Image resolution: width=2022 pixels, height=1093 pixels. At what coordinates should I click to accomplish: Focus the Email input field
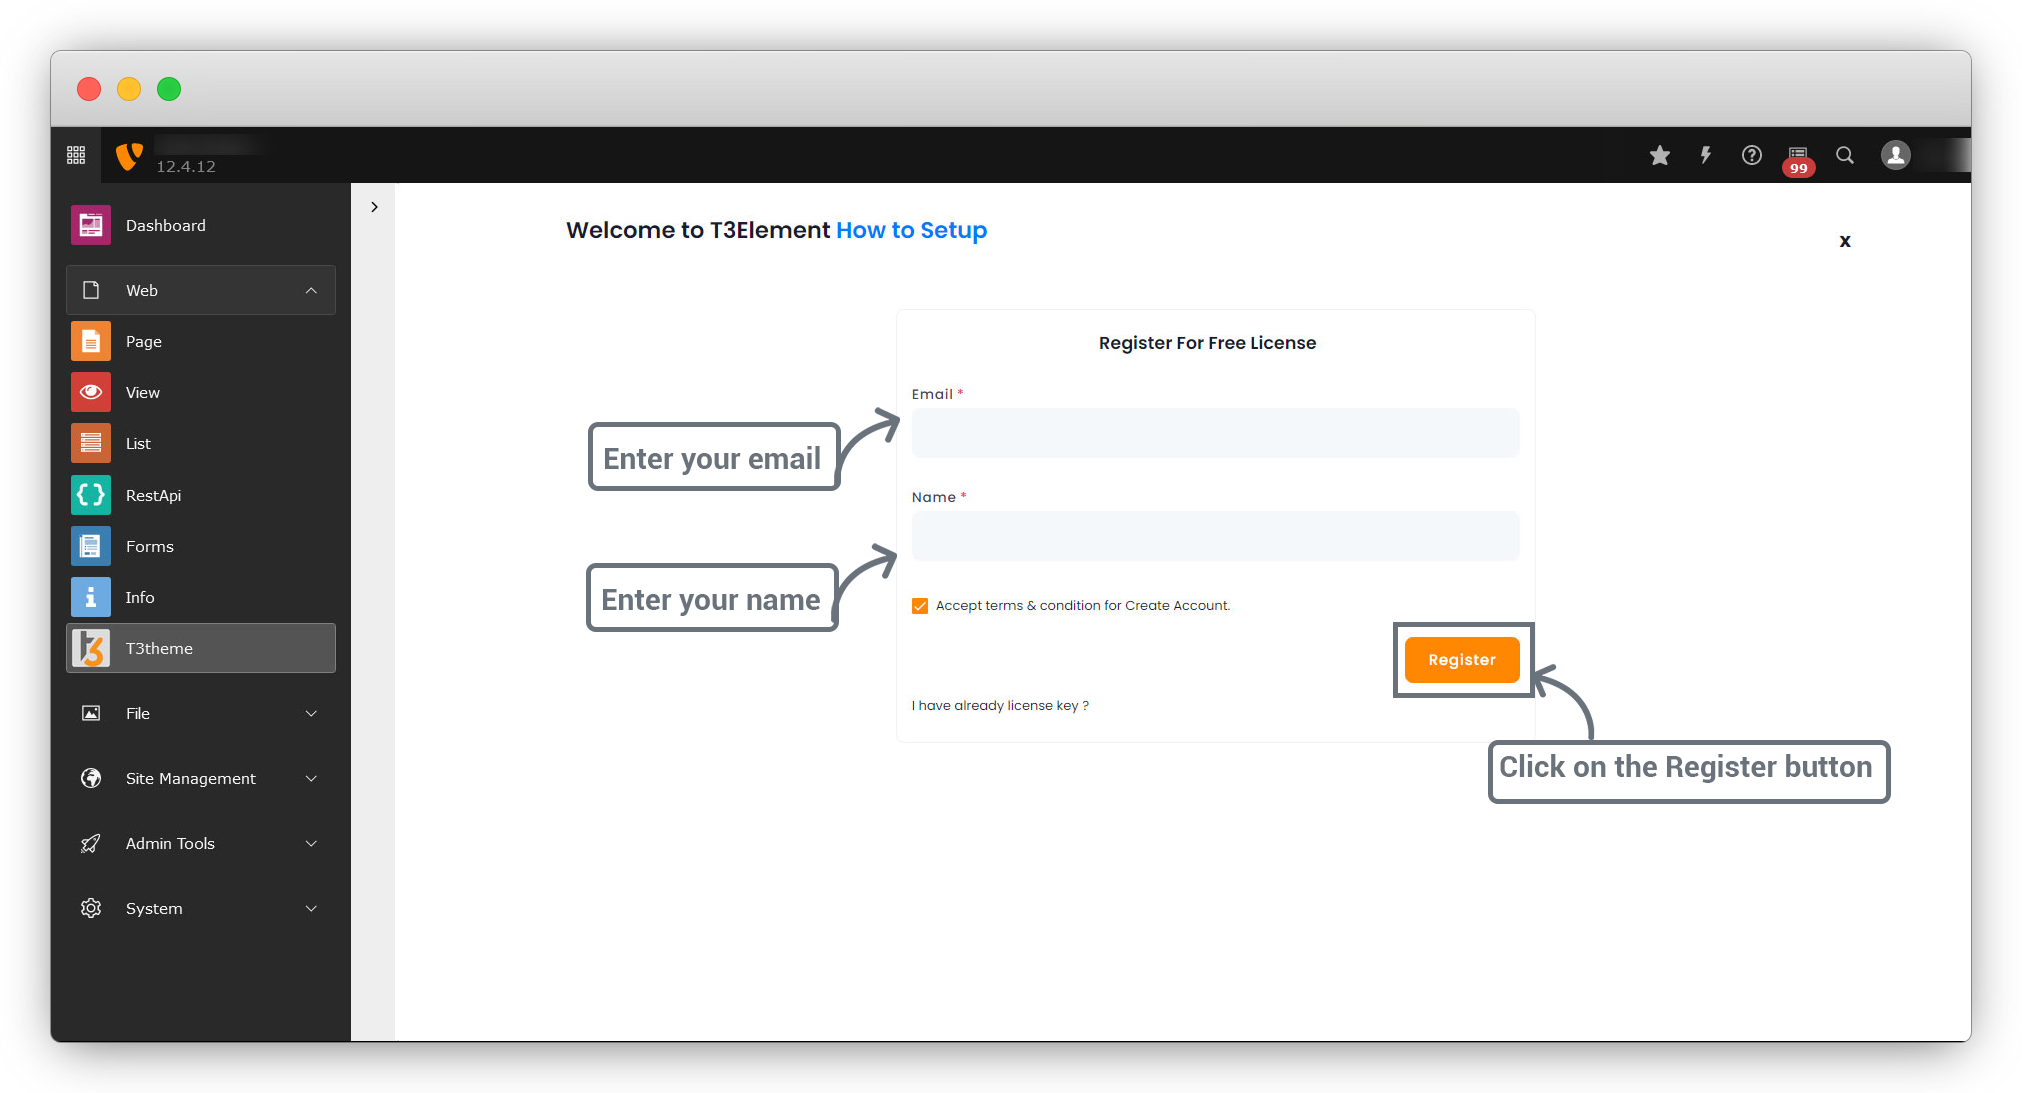[x=1215, y=433]
